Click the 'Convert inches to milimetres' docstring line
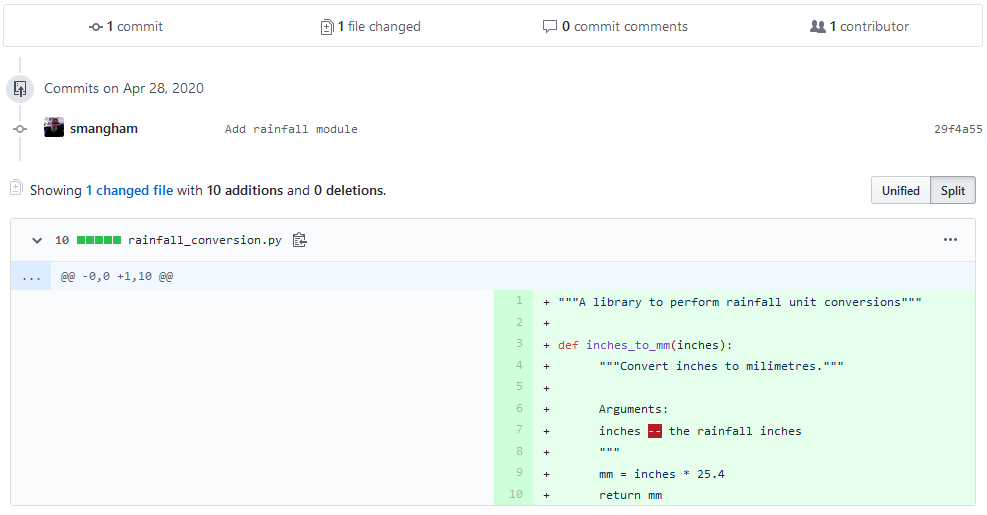The image size is (987, 515). pos(721,366)
